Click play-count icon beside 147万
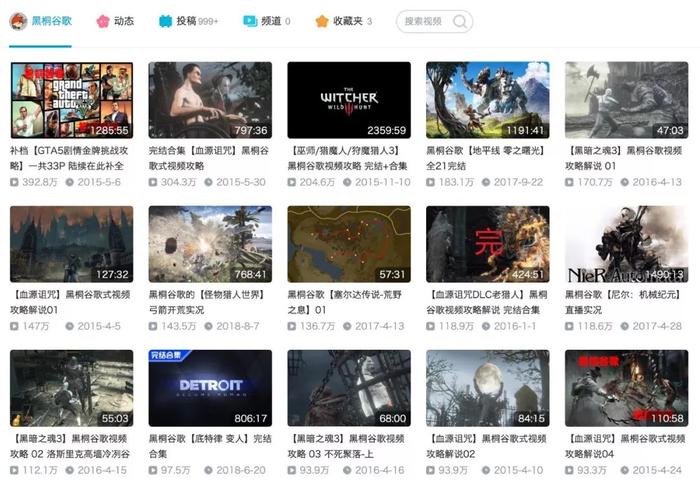This screenshot has width=700, height=486. [x=14, y=326]
